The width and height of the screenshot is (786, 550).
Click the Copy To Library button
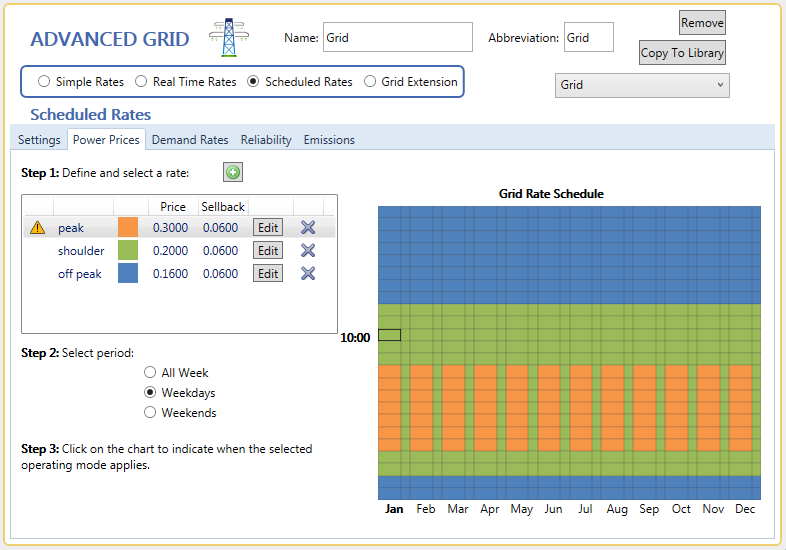683,53
